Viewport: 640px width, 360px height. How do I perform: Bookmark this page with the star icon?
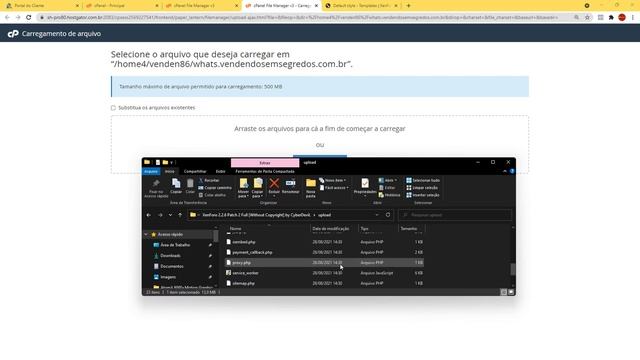point(587,18)
